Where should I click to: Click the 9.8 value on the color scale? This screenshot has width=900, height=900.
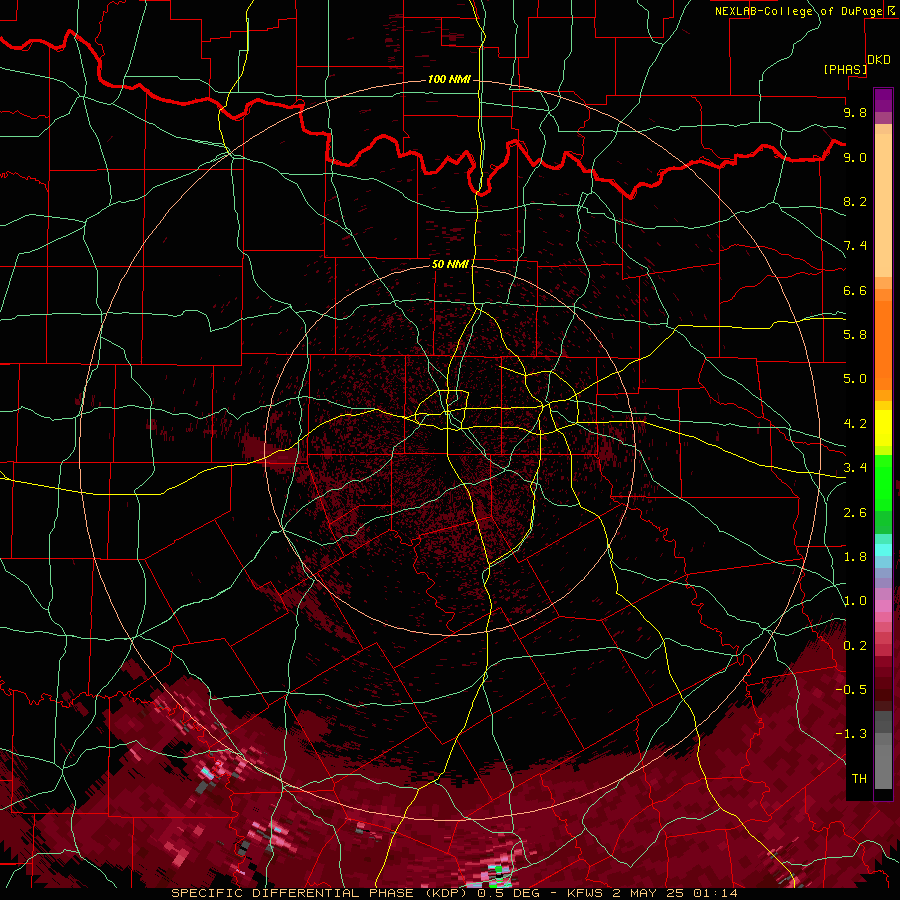tap(855, 112)
